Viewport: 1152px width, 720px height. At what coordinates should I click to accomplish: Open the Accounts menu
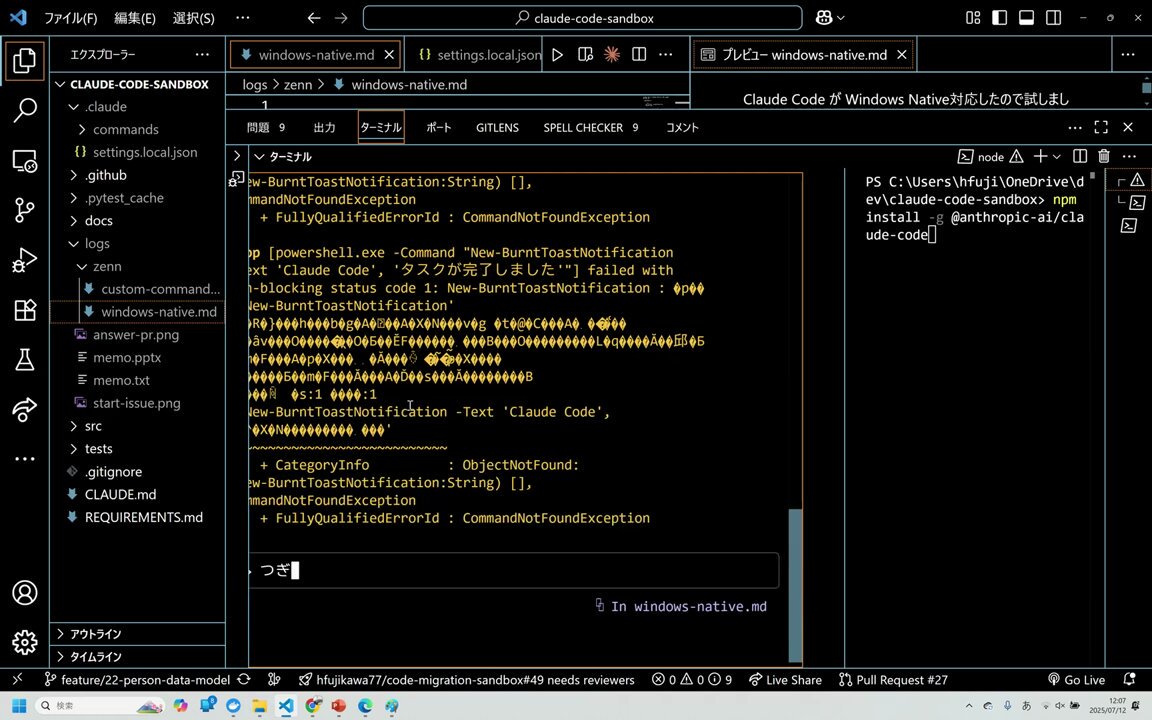tap(24, 592)
